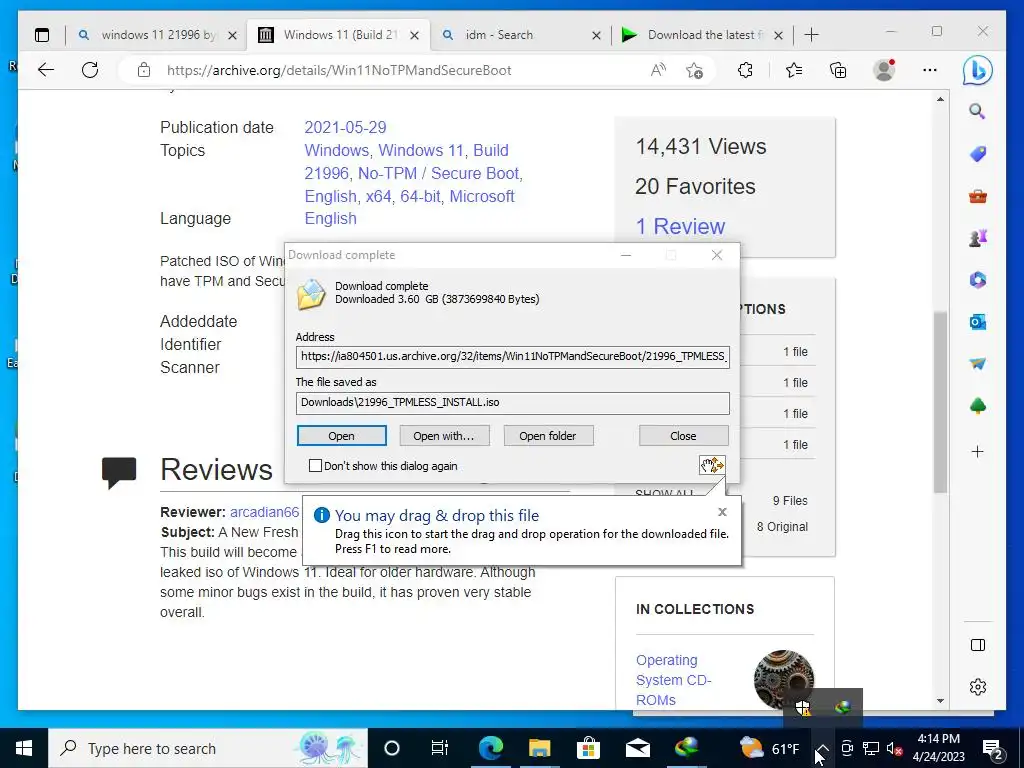Open the sidebar Microsoft 365 icon
Image resolution: width=1024 pixels, height=768 pixels.
tap(978, 280)
